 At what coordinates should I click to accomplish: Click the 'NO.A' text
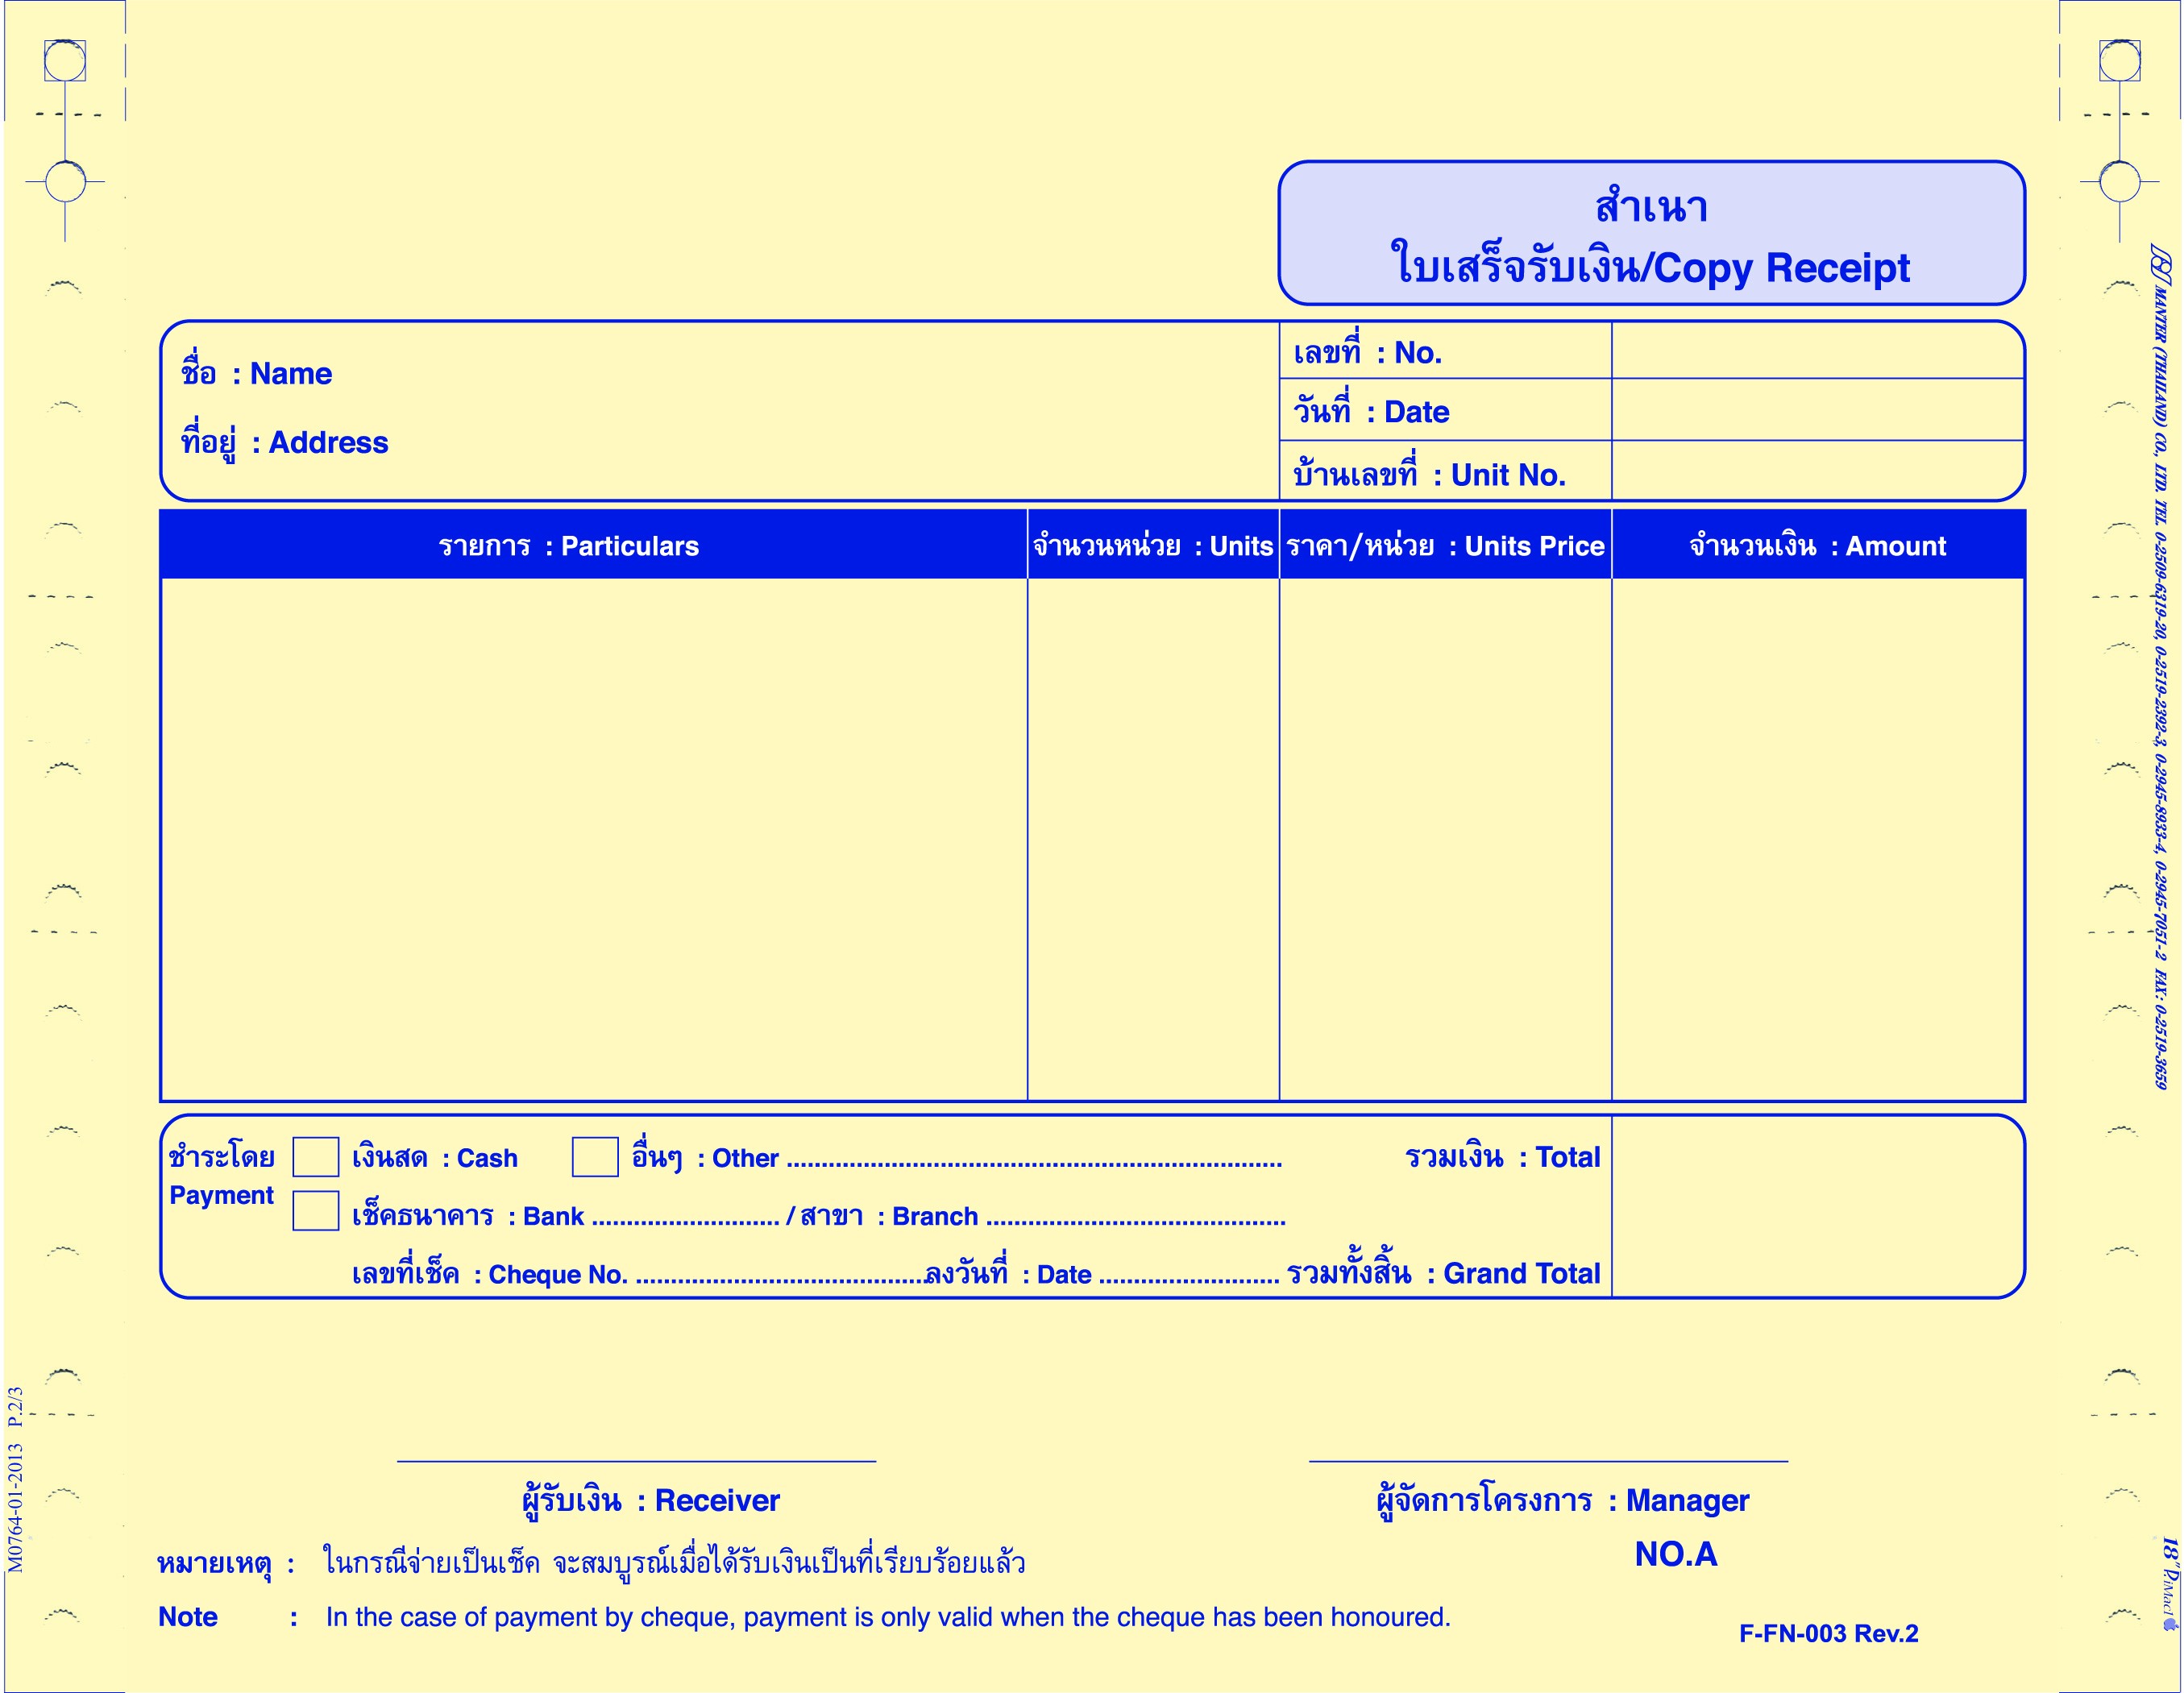pos(1676,1554)
